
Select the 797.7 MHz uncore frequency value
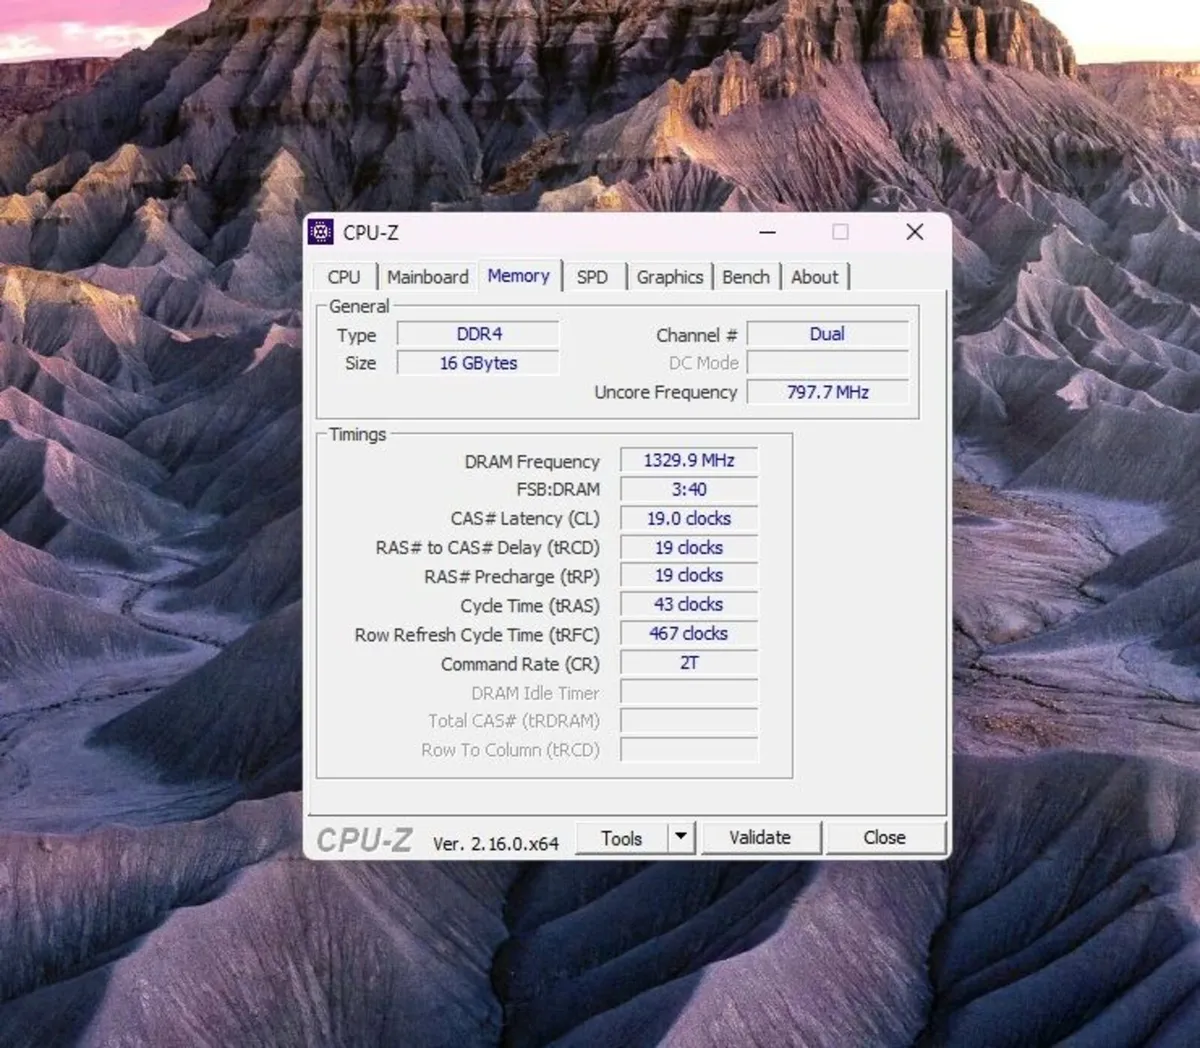pos(828,392)
